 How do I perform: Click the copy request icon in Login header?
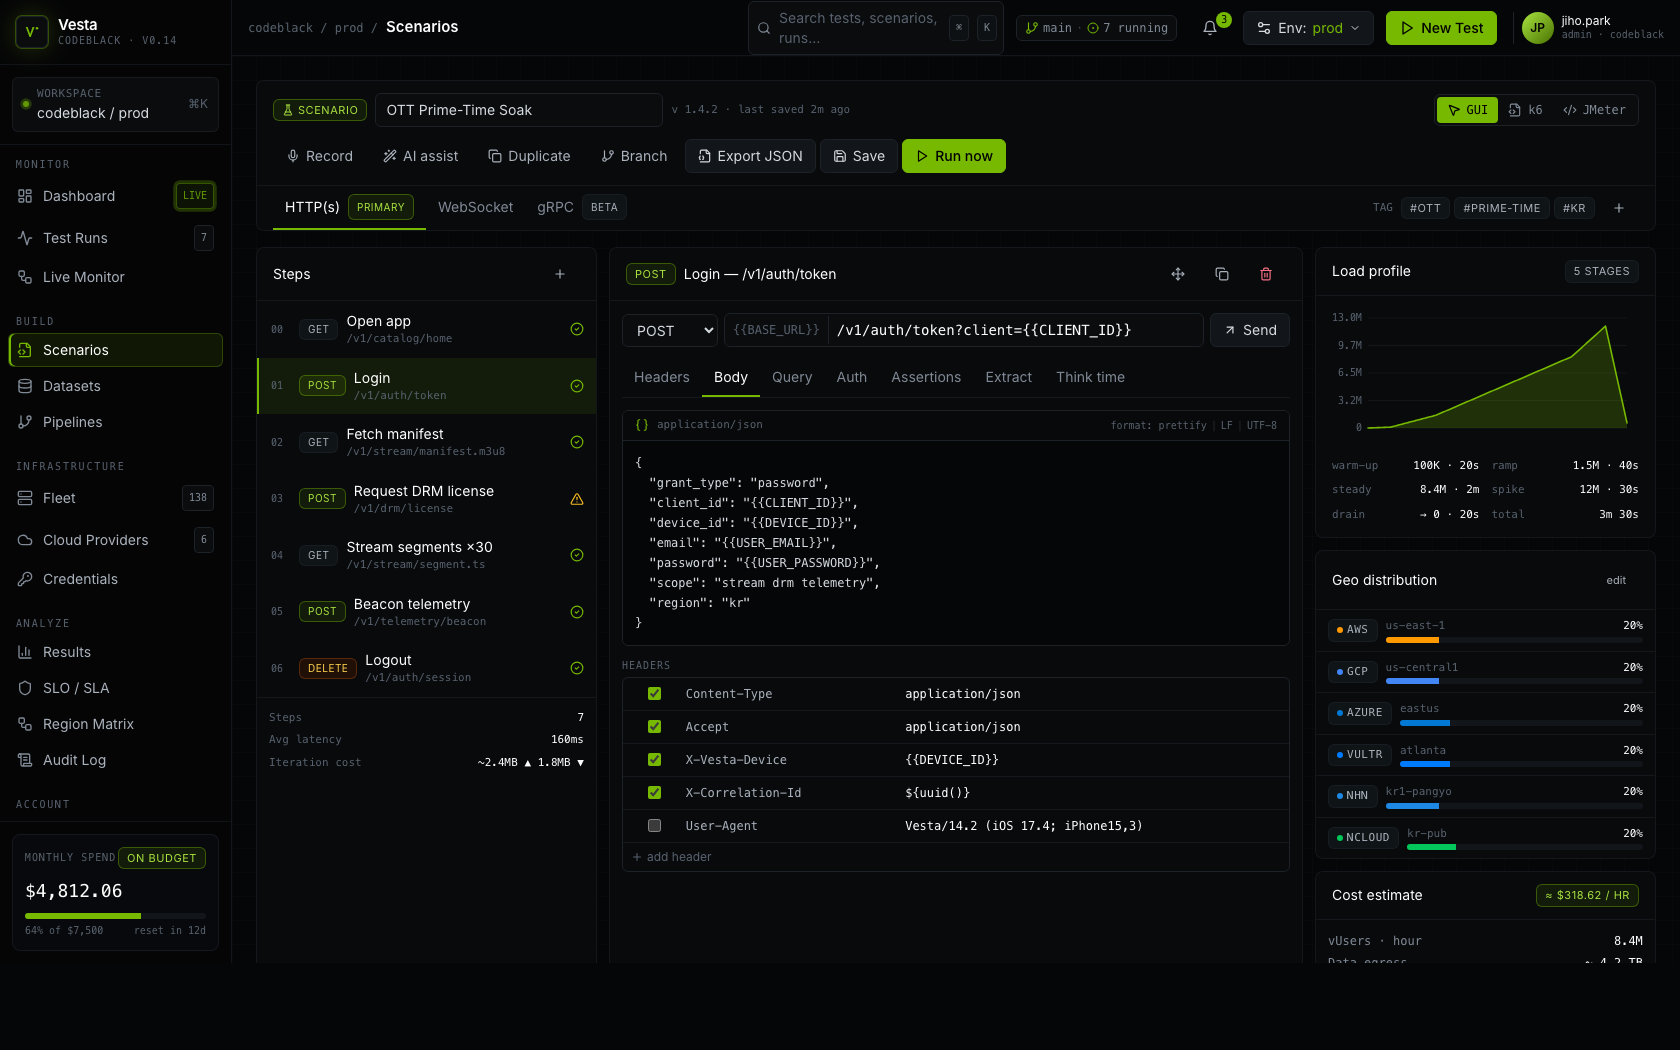pyautogui.click(x=1222, y=274)
